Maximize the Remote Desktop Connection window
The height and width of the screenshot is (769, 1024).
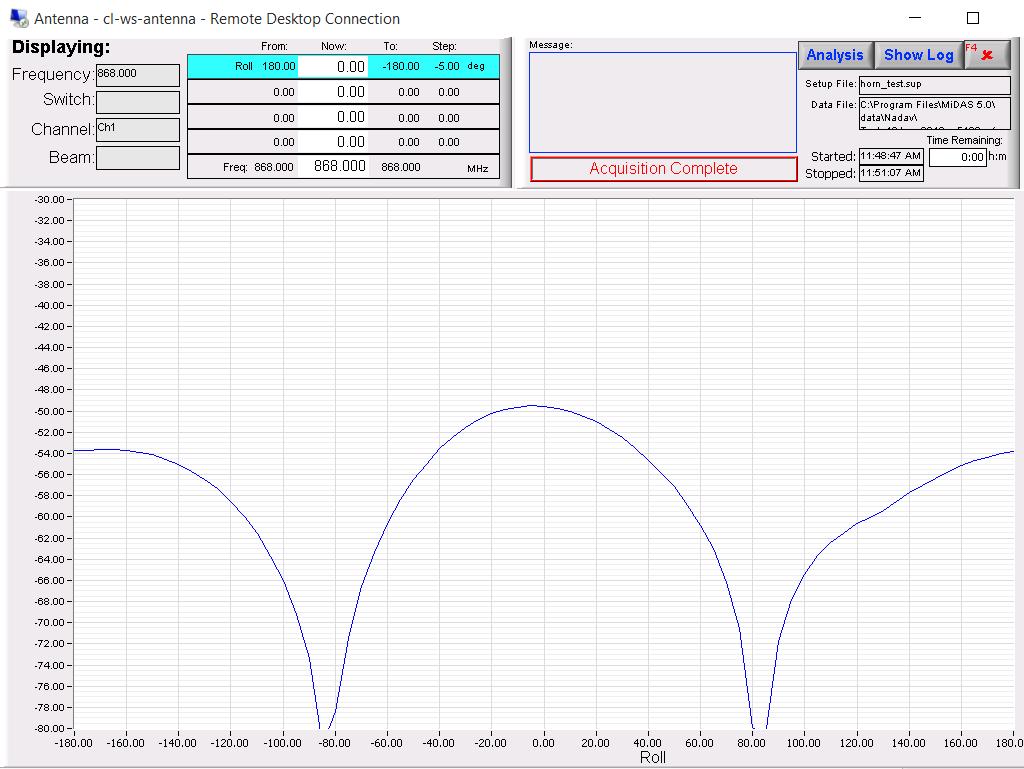click(x=972, y=18)
